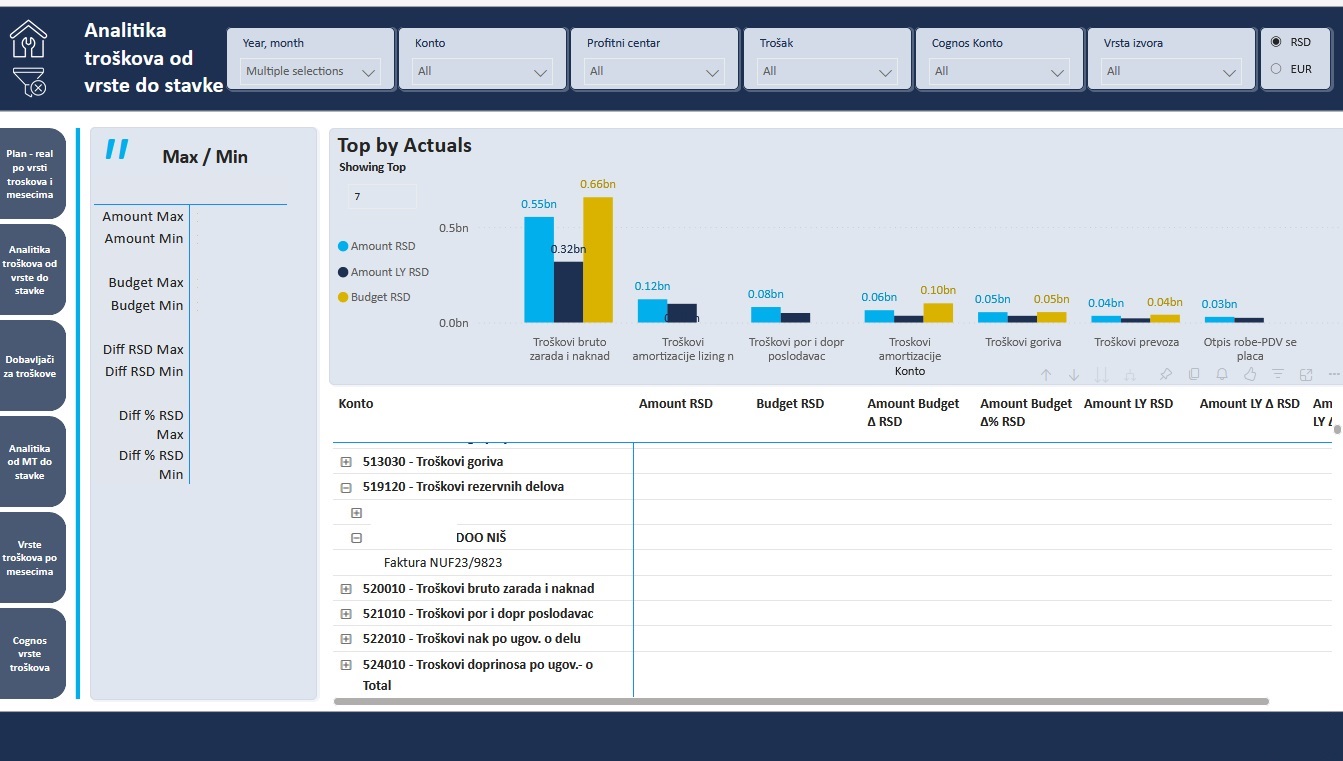Viewport: 1343px width, 761px height.
Task: Open the Trošak filter dropdown
Action: [827, 71]
